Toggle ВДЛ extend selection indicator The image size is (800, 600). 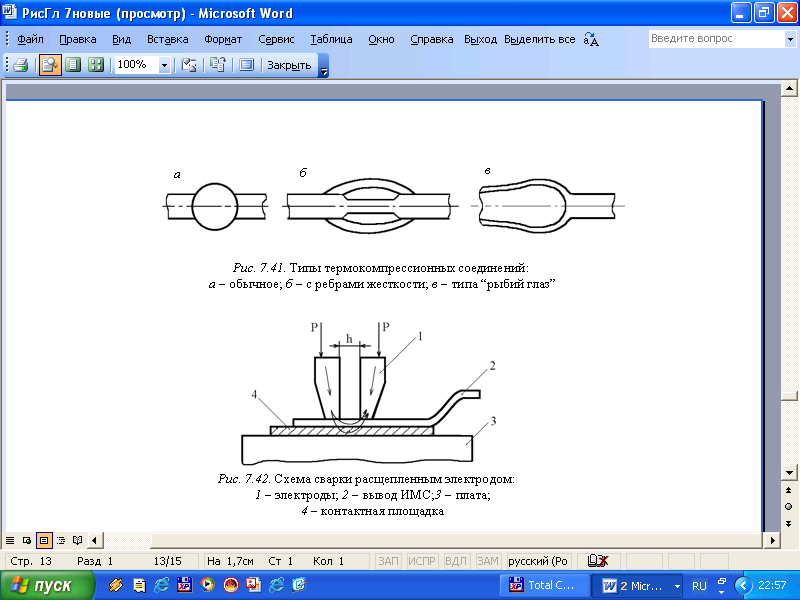456,561
